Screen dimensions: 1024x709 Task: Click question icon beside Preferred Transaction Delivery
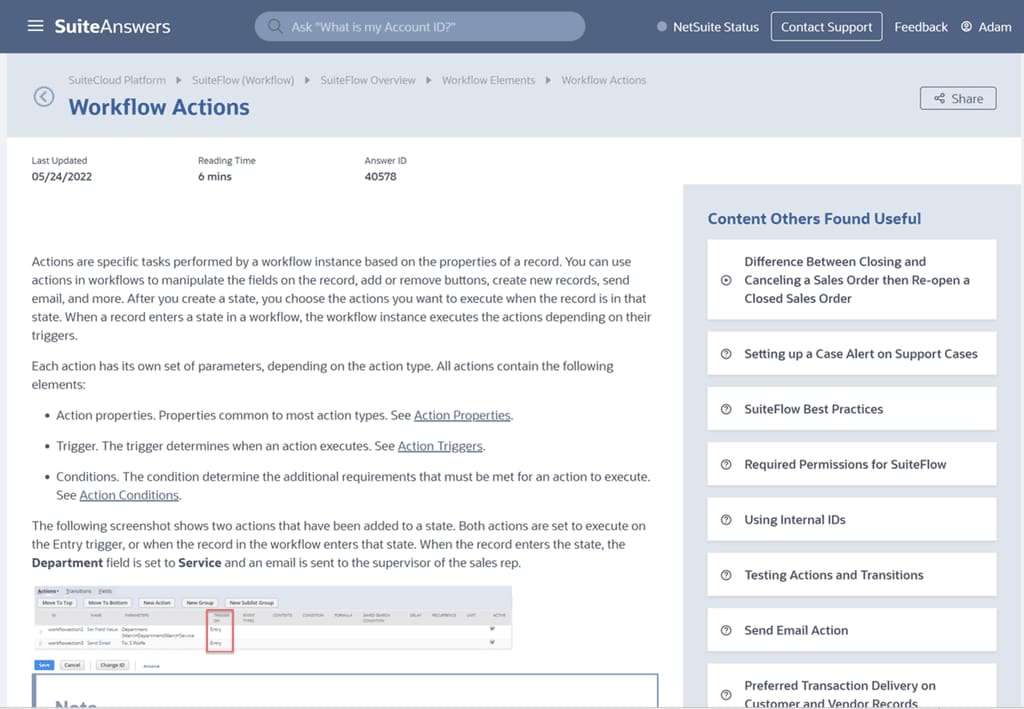tap(726, 695)
